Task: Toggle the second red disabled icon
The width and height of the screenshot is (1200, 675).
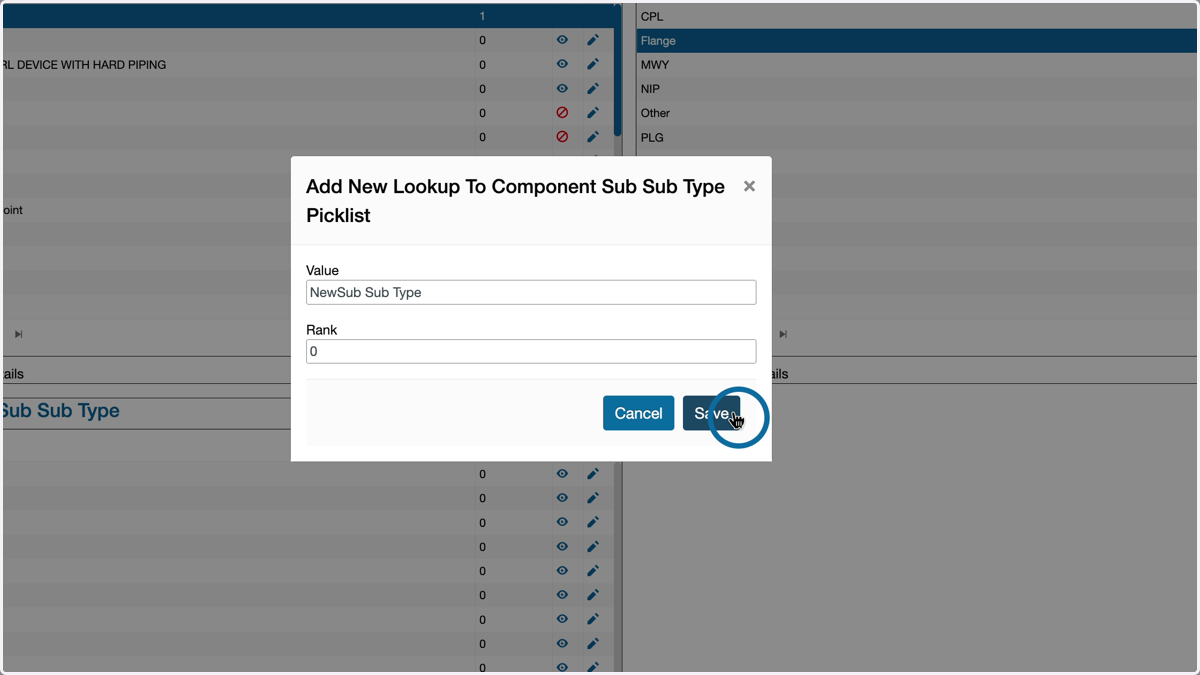Action: [x=562, y=137]
